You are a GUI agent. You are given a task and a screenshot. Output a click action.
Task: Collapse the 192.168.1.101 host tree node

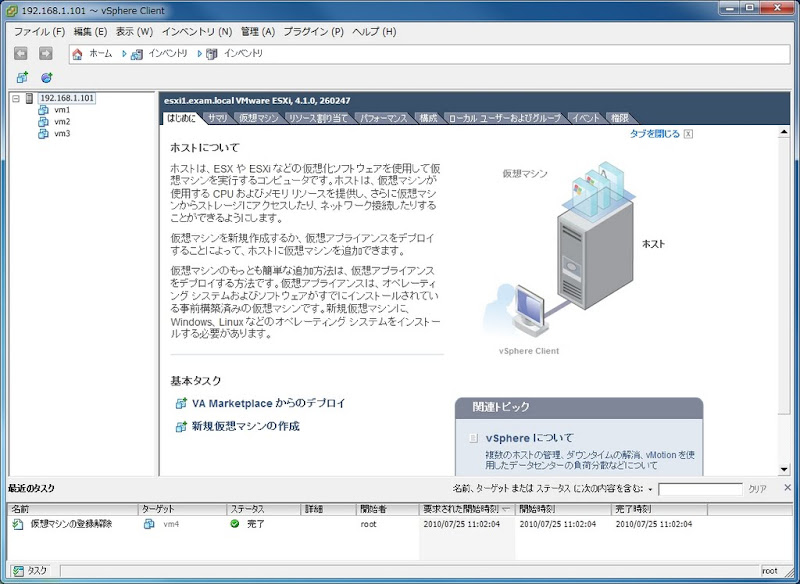click(x=16, y=98)
